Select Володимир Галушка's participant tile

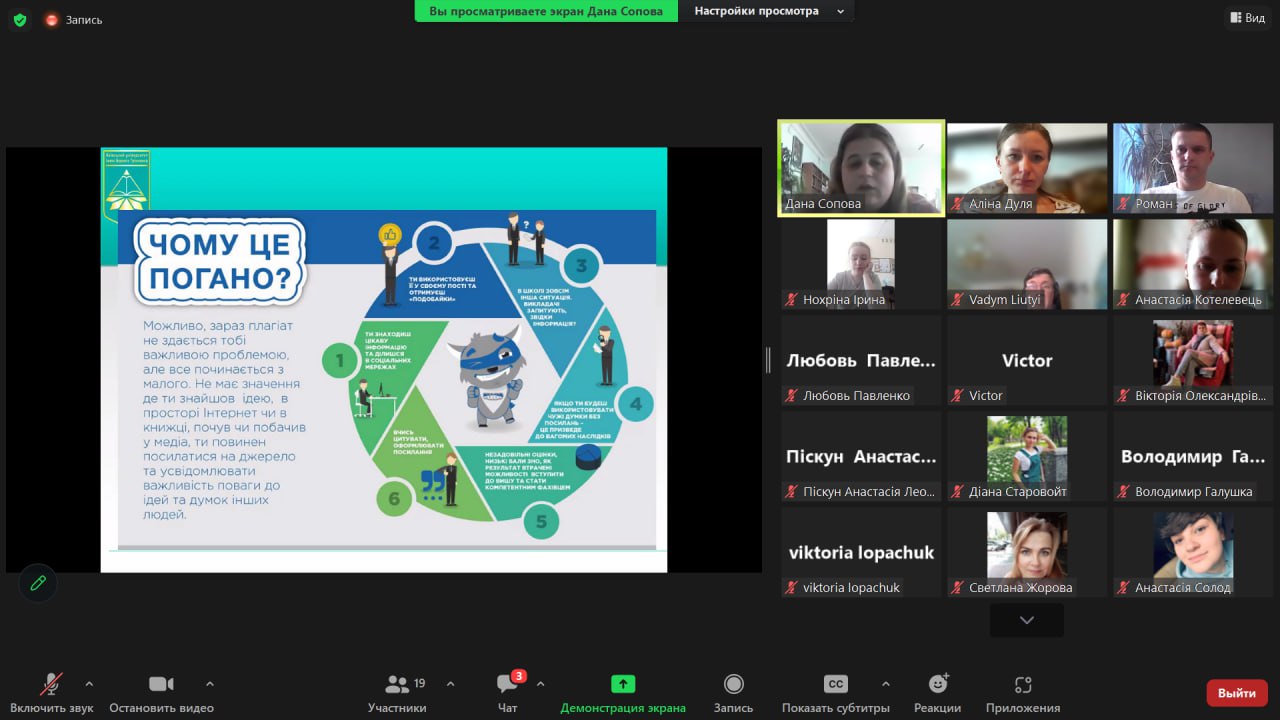[x=1193, y=456]
